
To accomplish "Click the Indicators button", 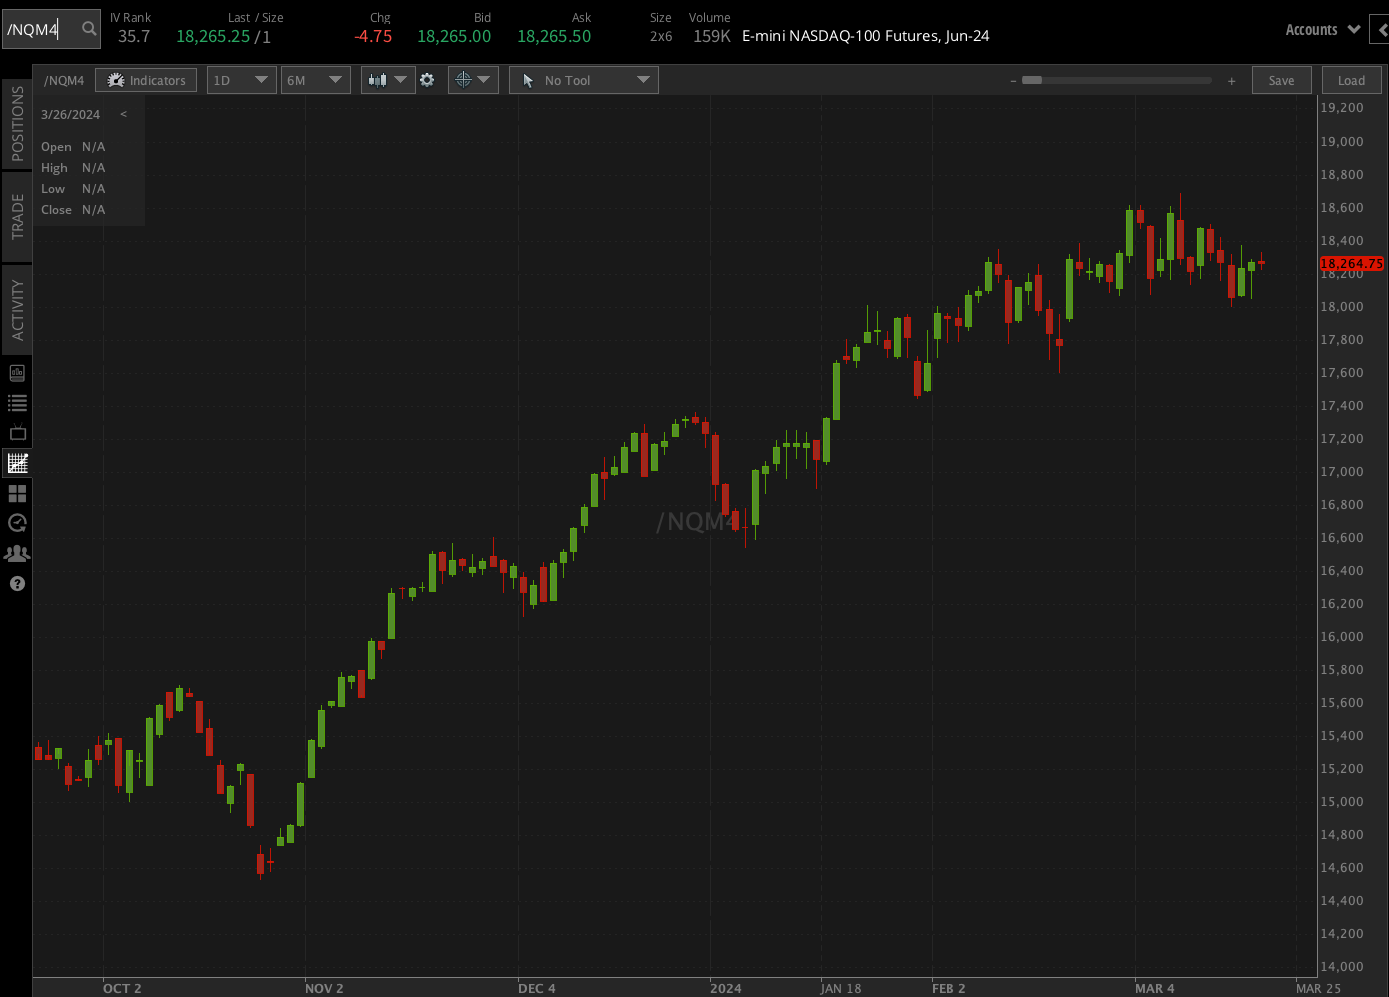I will tap(146, 80).
